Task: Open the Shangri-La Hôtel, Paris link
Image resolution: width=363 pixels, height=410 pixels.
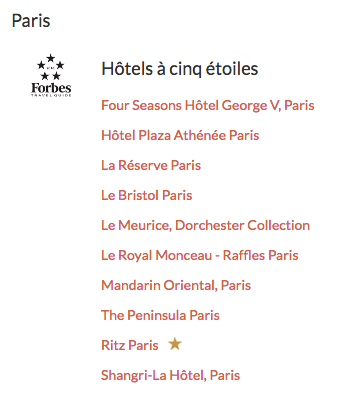Action: coord(170,375)
